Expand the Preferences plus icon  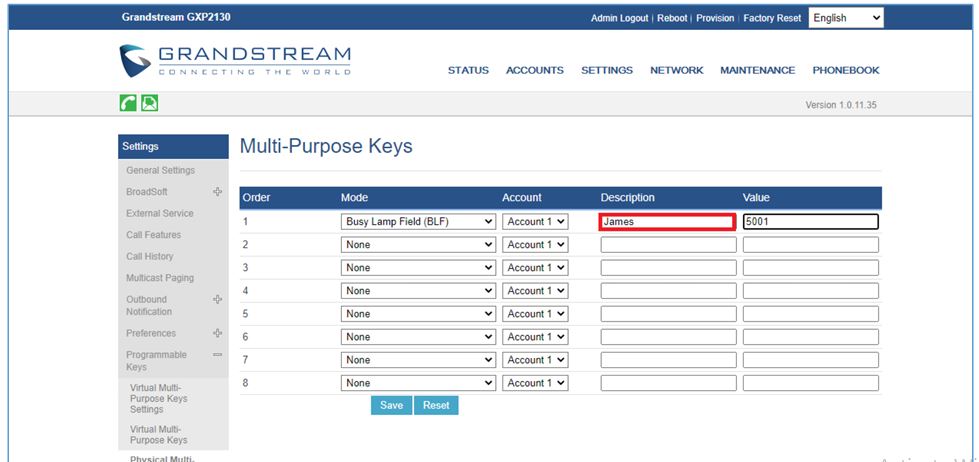(217, 334)
